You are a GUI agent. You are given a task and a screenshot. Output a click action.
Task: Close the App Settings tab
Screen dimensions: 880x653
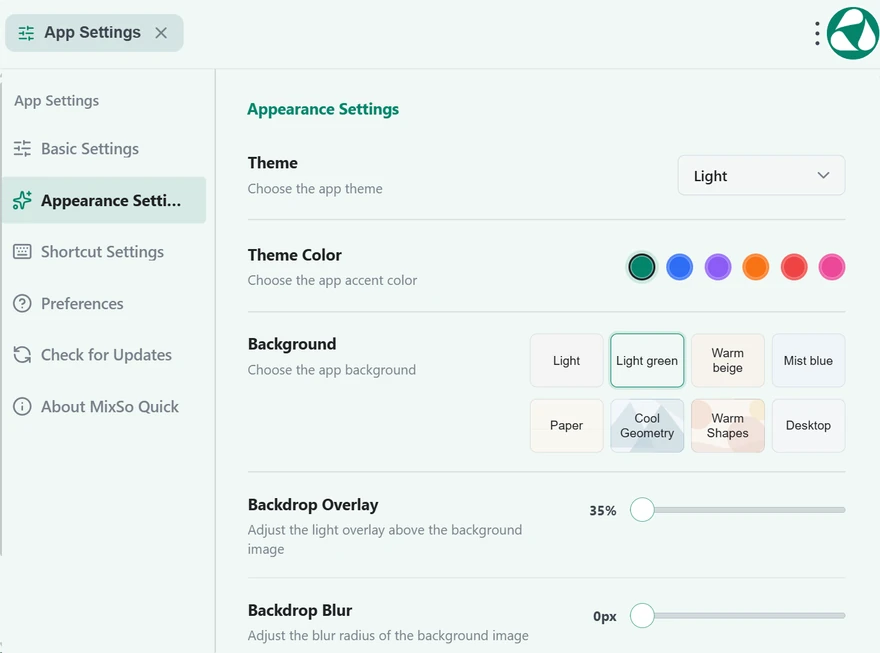pyautogui.click(x=161, y=33)
